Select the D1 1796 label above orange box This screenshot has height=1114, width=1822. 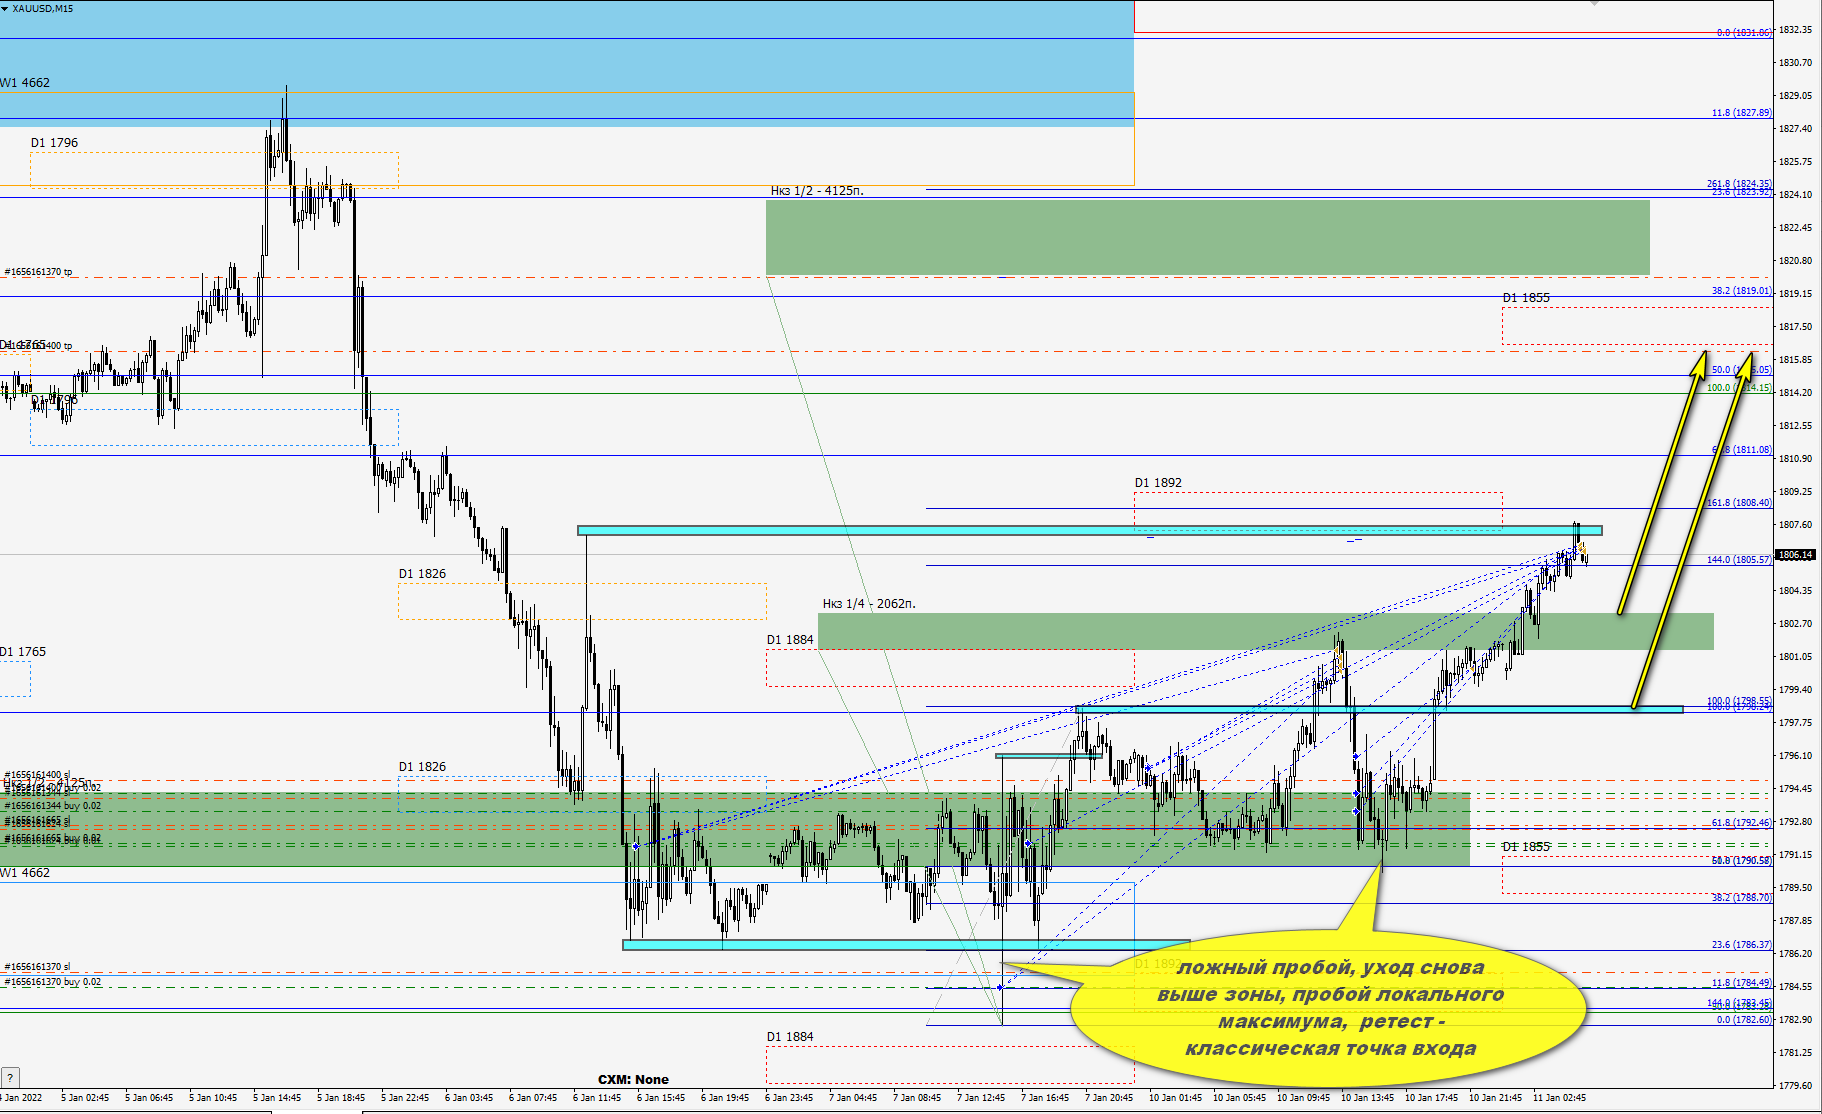tap(54, 143)
